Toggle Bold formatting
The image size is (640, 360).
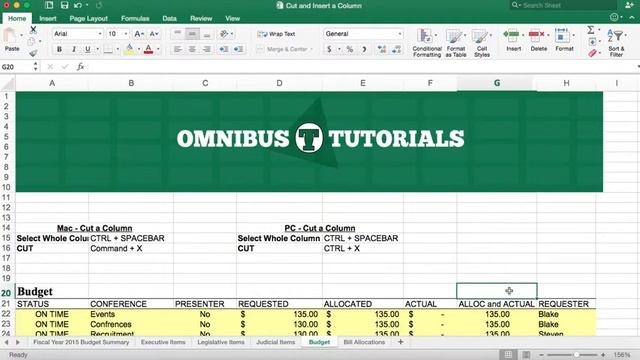[x=59, y=49]
